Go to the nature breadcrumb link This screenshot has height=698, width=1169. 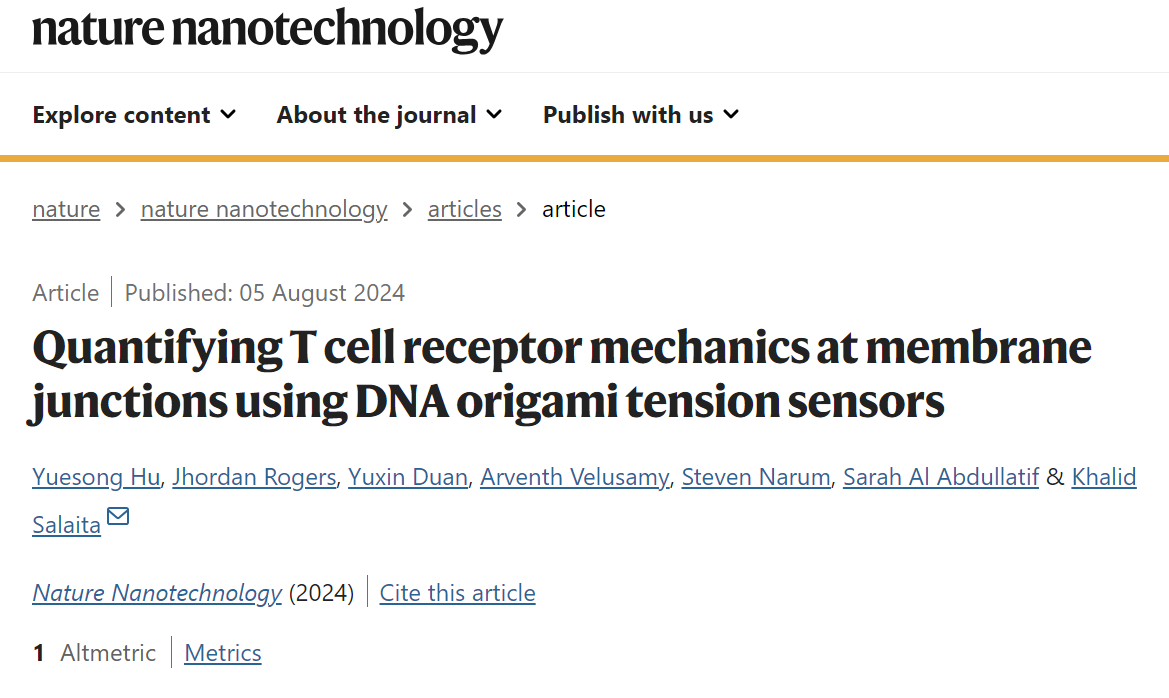coord(66,210)
